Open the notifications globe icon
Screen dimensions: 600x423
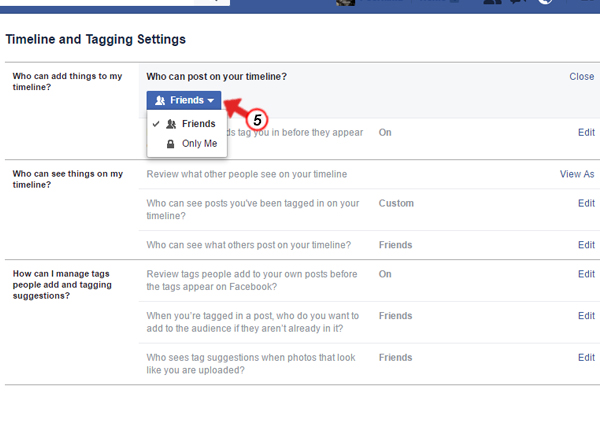(x=544, y=3)
